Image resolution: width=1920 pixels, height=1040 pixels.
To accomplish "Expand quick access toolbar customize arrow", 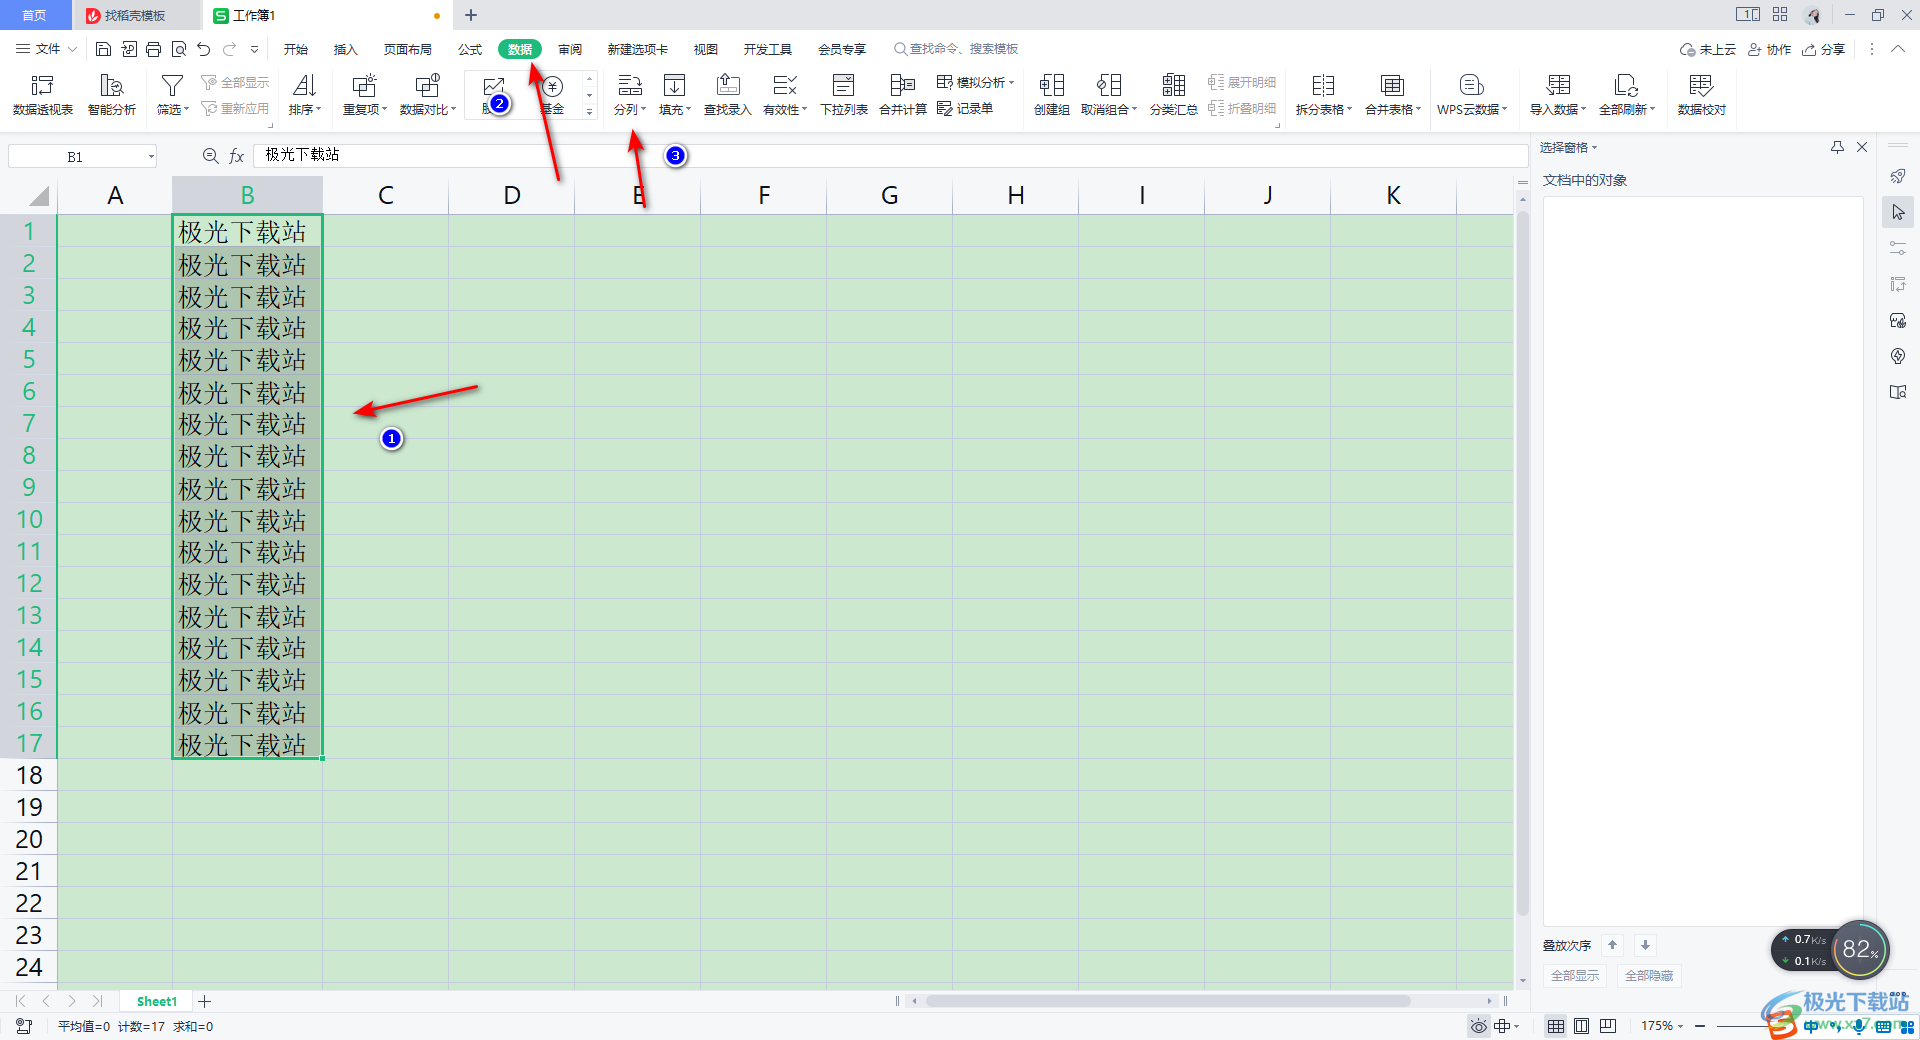I will (255, 49).
